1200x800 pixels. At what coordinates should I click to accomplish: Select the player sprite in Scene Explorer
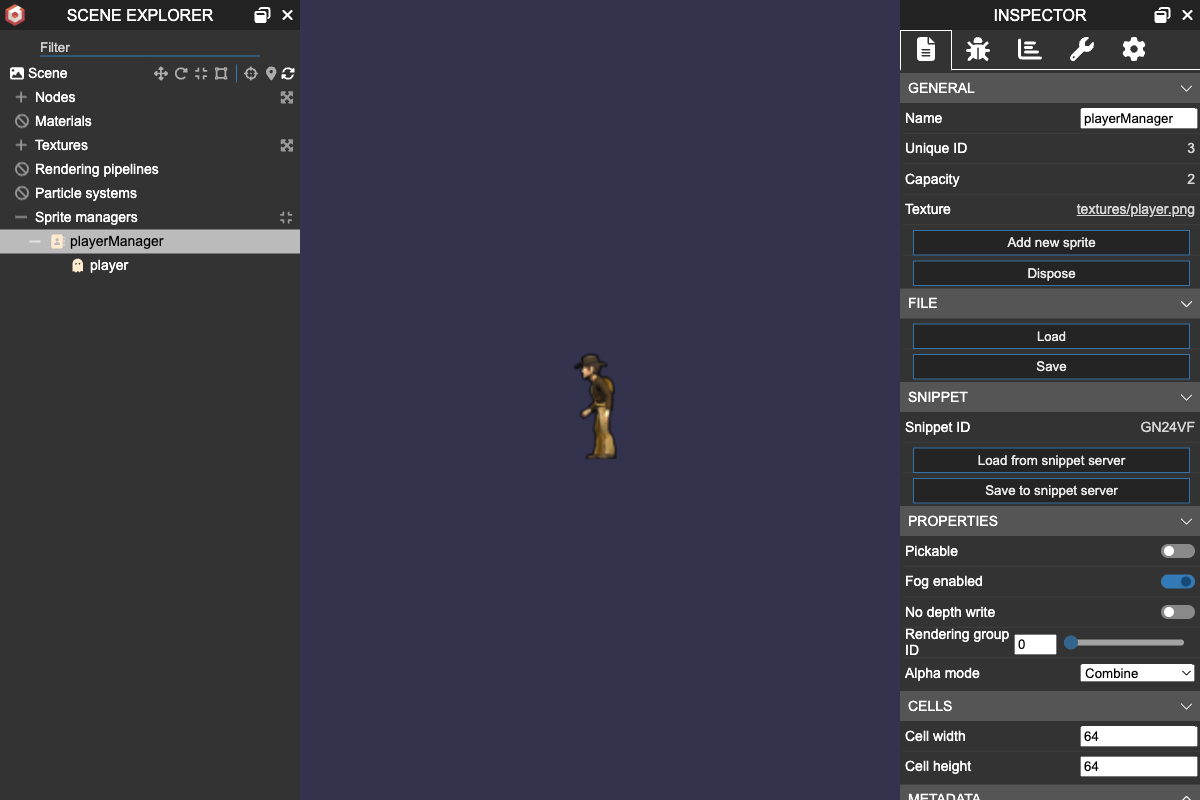tap(108, 265)
